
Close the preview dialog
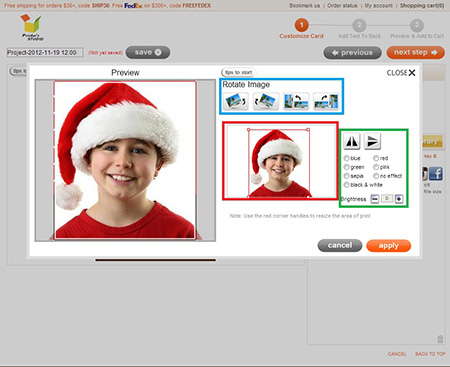click(401, 73)
